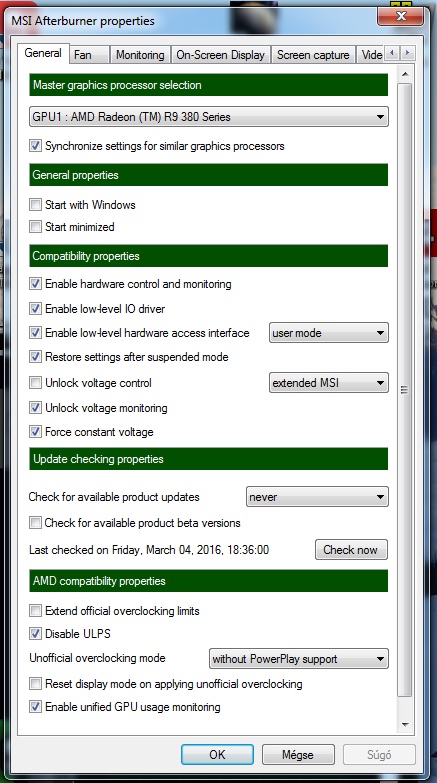Open the master graphics processor dropdown
437x783 pixels.
(x=209, y=117)
